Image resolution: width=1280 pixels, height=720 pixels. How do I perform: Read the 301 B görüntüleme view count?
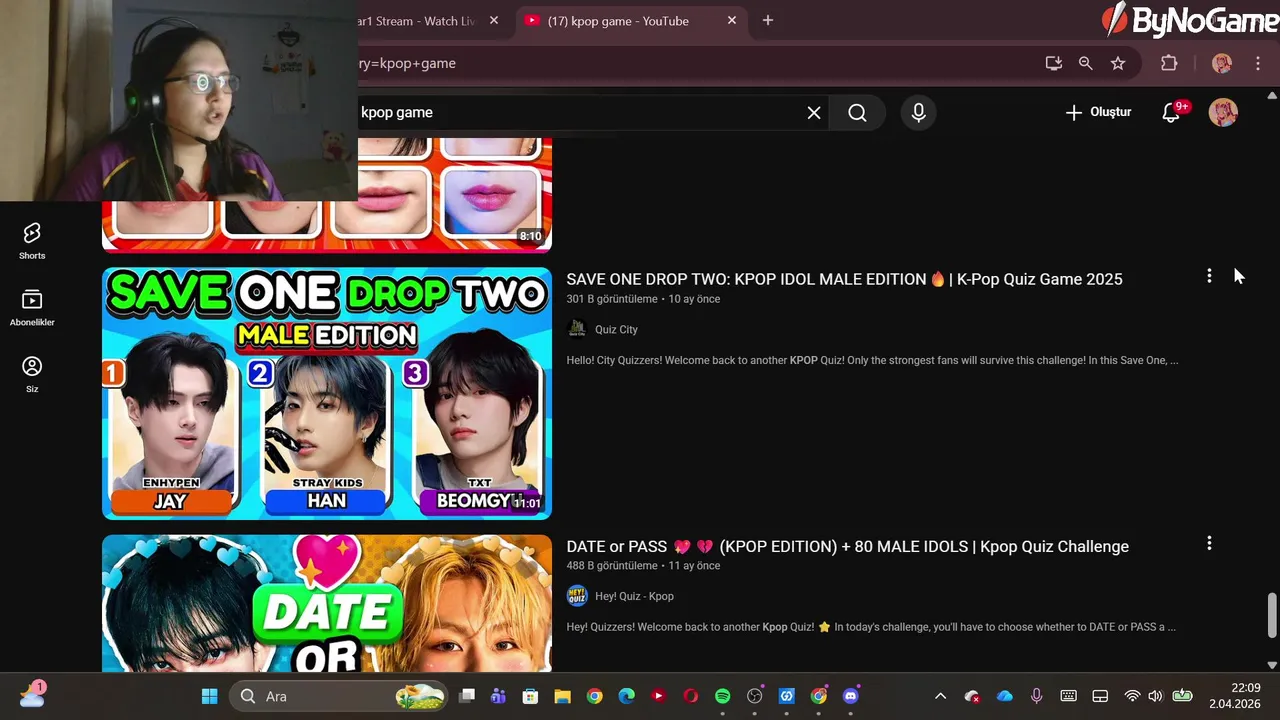(612, 299)
